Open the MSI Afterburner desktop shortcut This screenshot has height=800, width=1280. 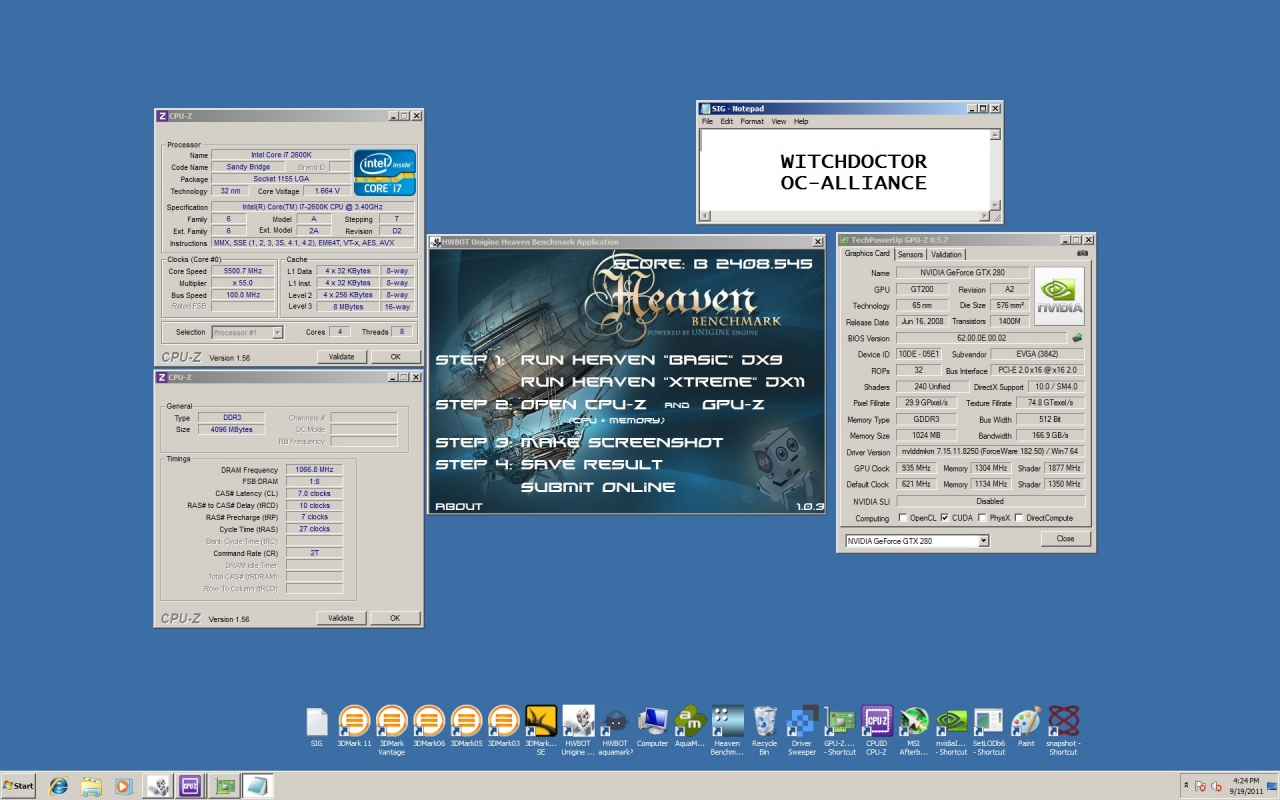[x=914, y=722]
